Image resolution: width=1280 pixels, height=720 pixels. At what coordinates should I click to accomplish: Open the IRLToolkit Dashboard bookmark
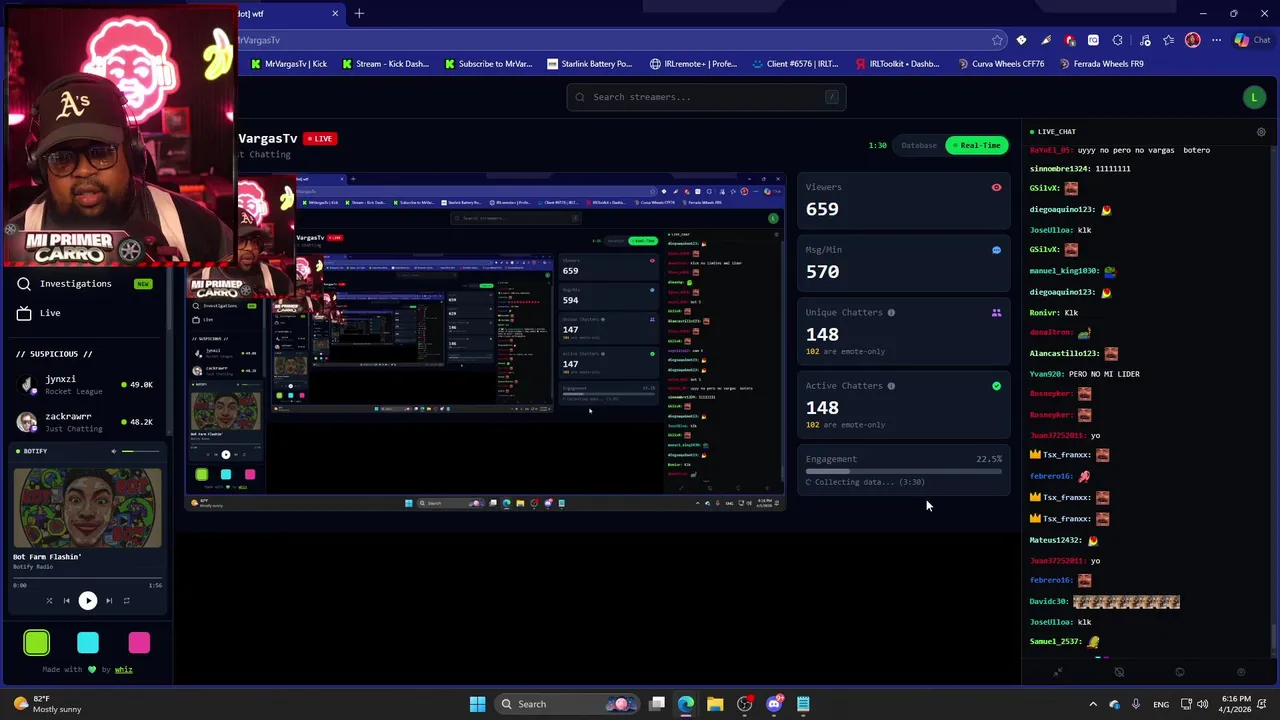click(898, 64)
